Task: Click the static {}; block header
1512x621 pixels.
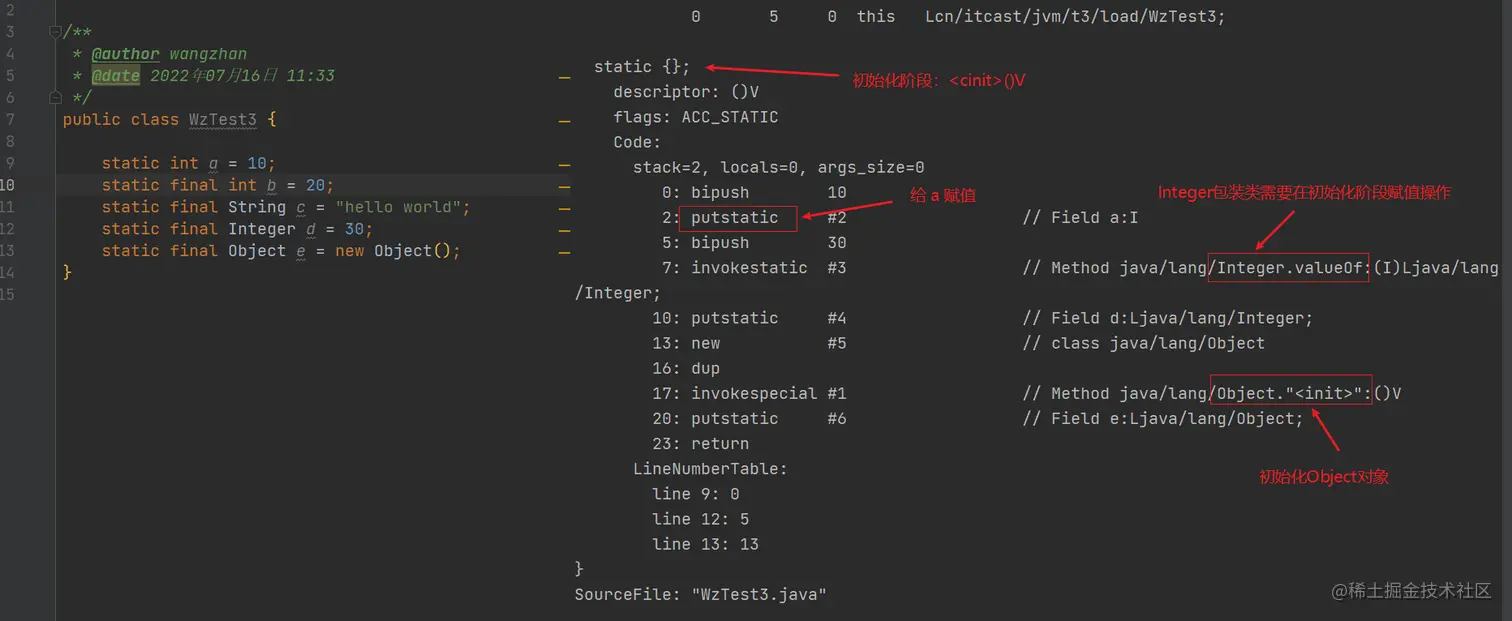Action: [x=641, y=67]
